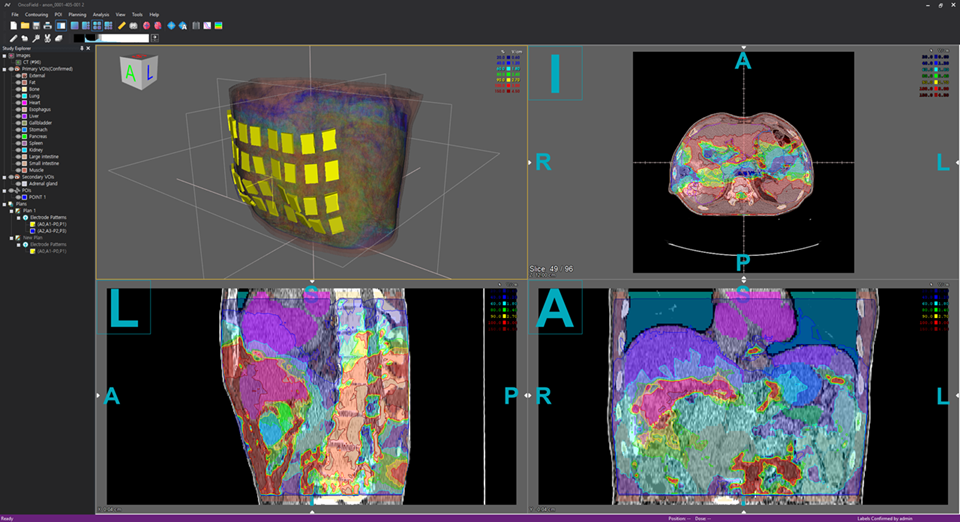
Task: Click the Open folder toolbar icon
Action: 25,26
